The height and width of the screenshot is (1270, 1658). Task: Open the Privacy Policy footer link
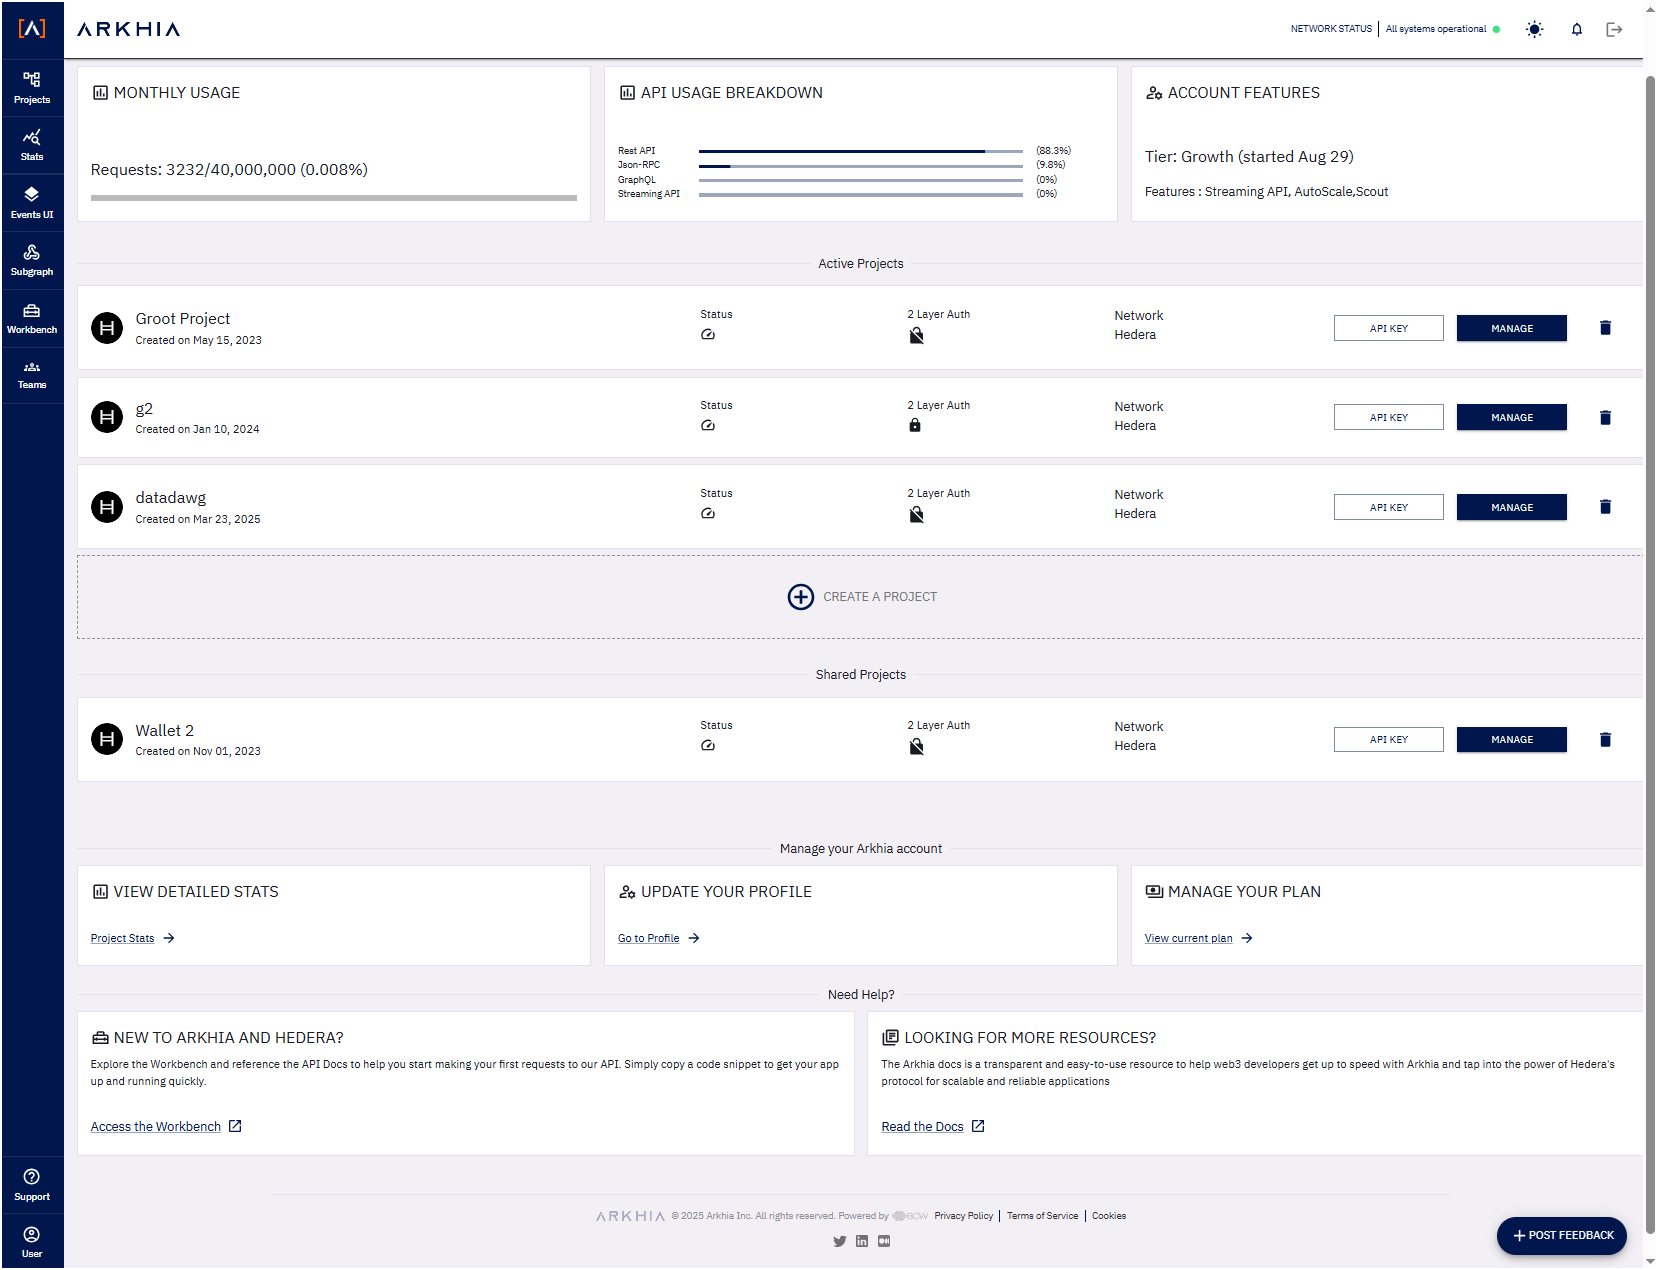[963, 1216]
